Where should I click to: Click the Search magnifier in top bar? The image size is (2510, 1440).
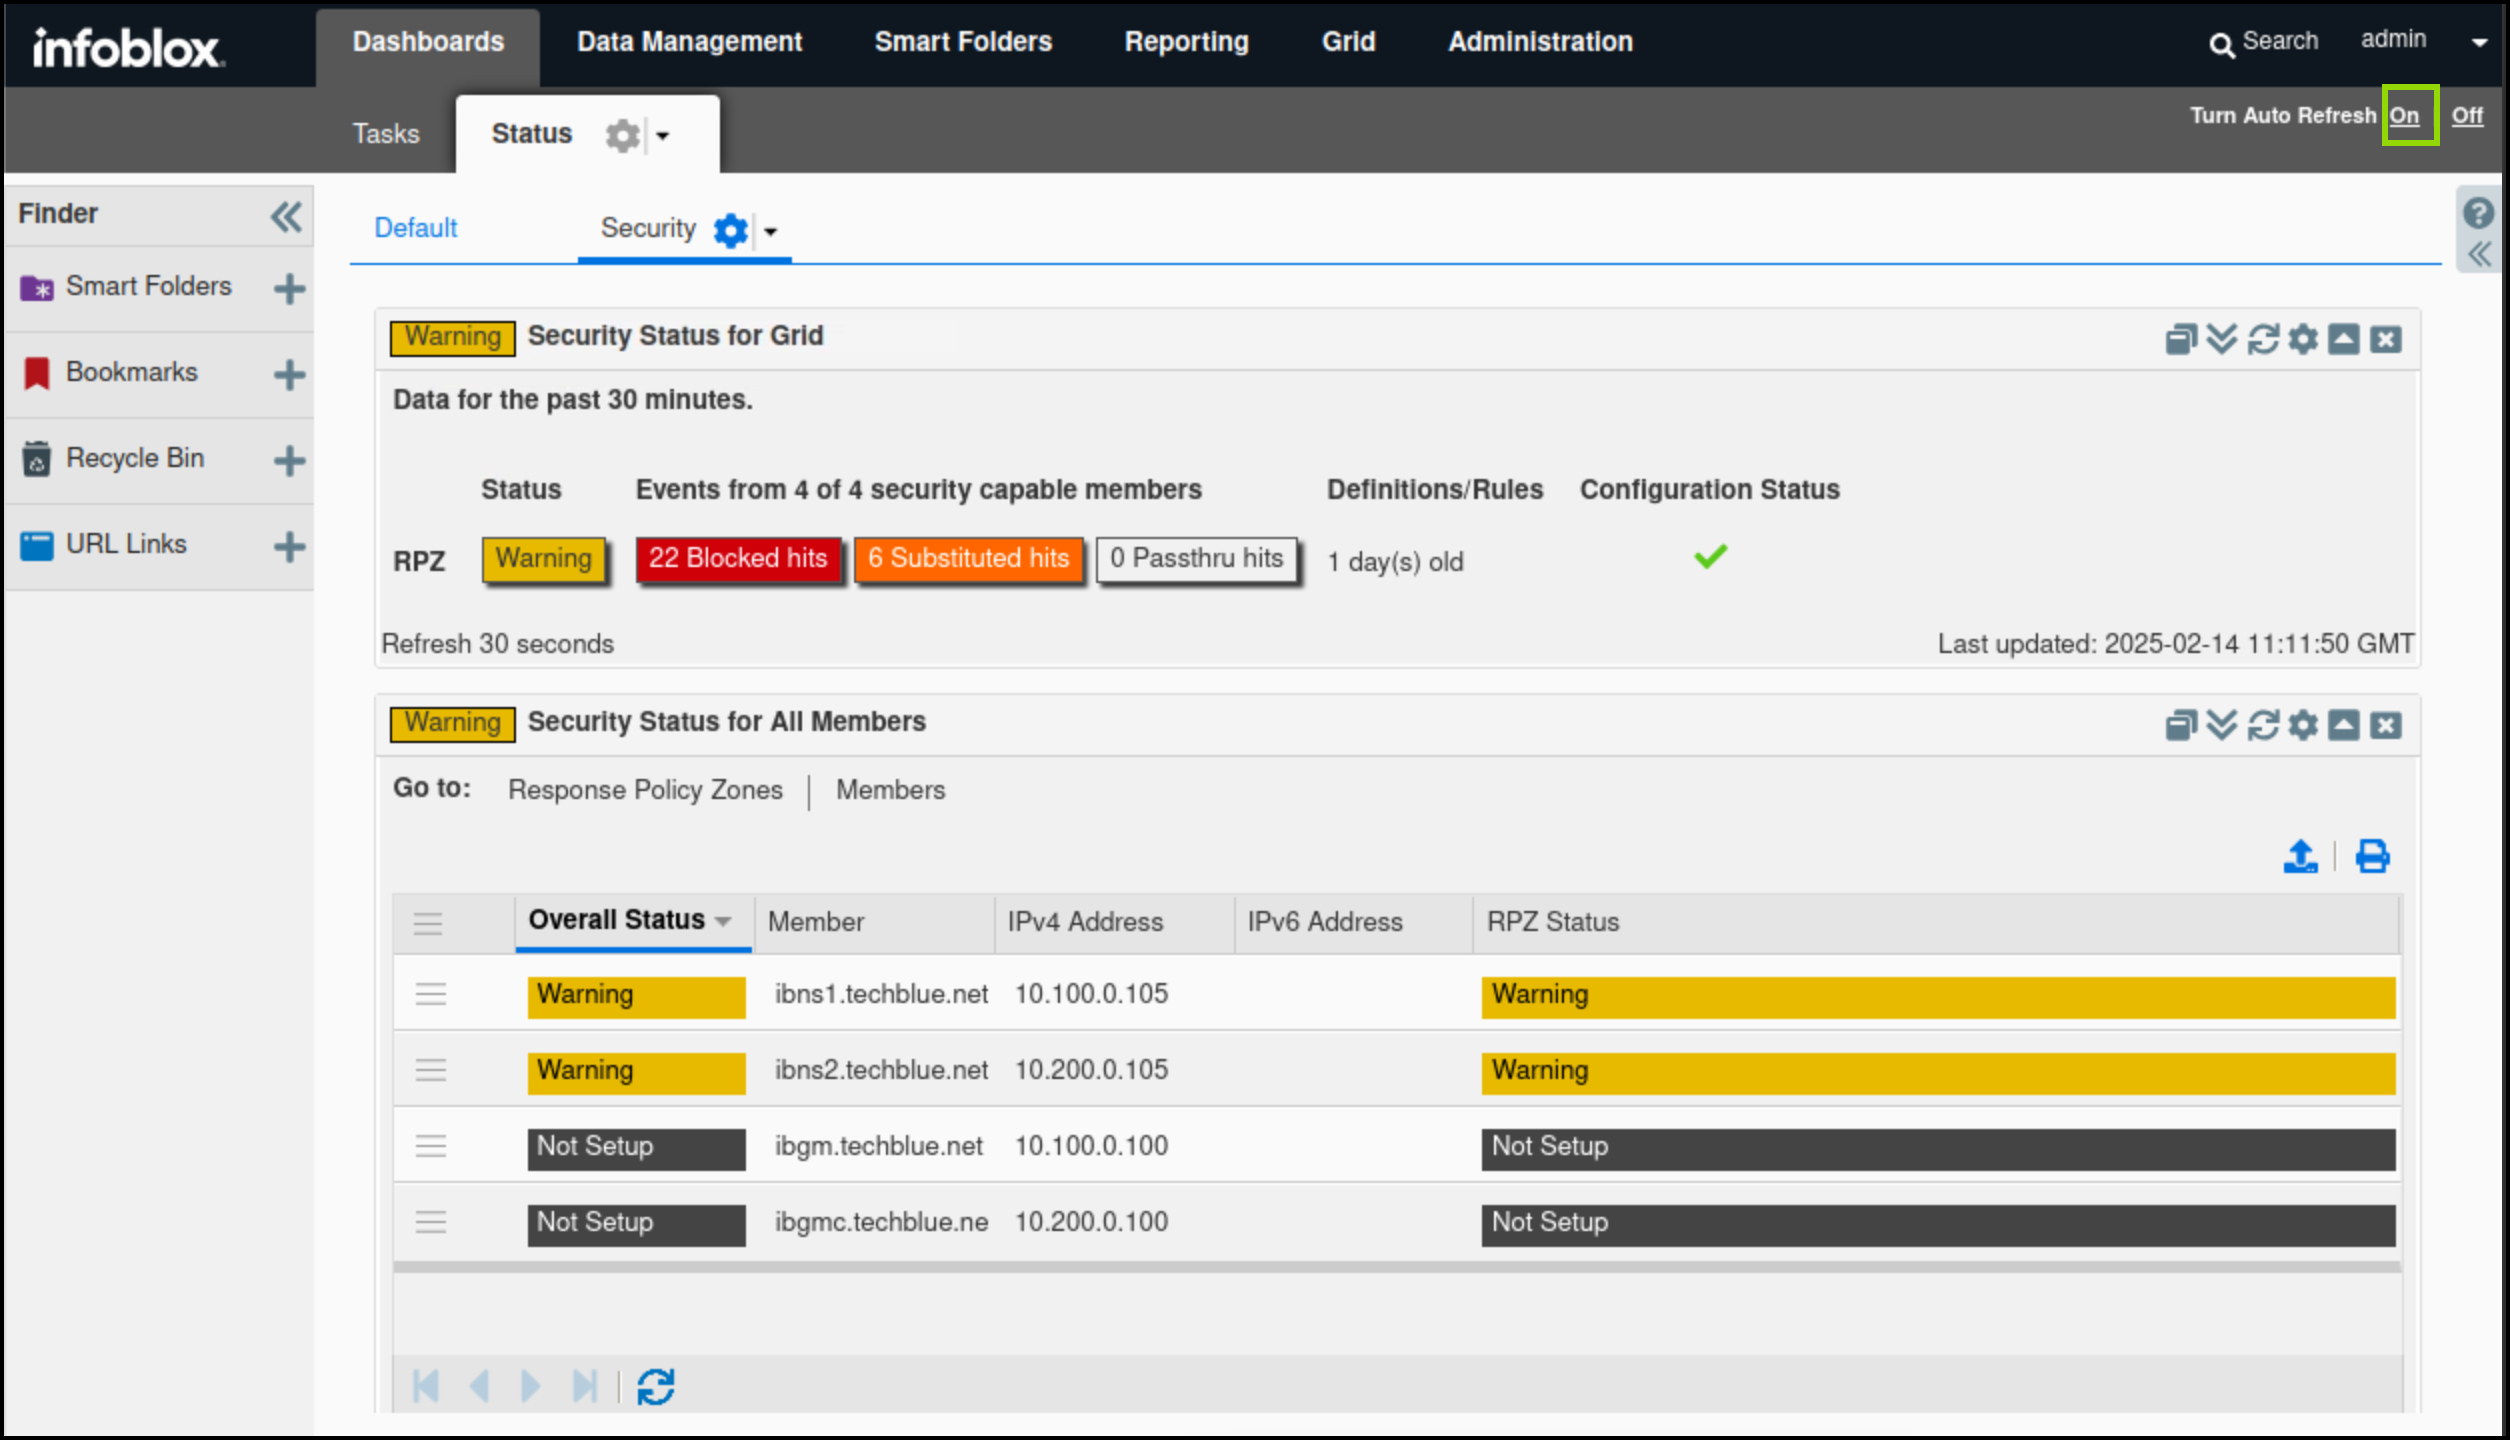2221,44
